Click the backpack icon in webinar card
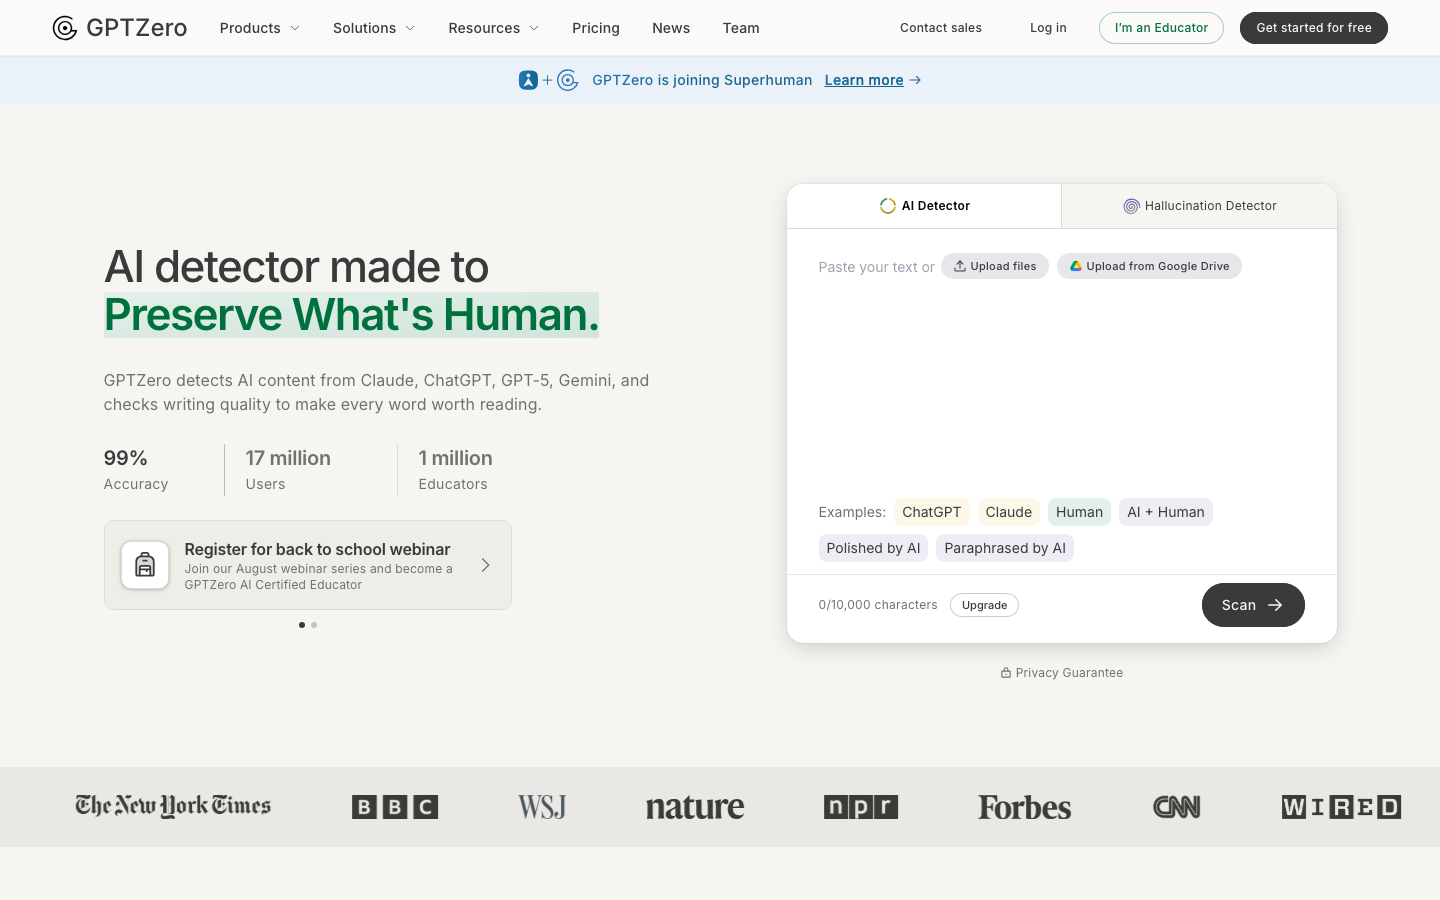Image resolution: width=1440 pixels, height=900 pixels. click(145, 565)
